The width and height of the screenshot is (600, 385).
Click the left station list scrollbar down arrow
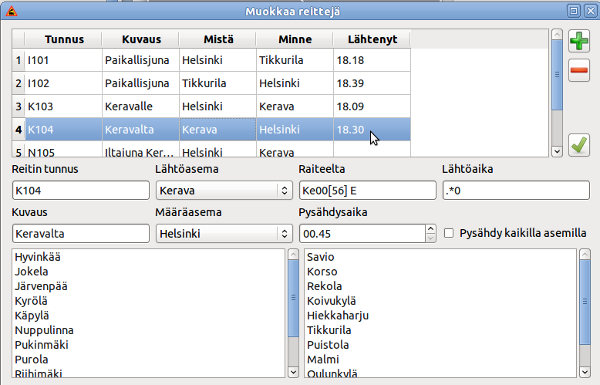pos(293,372)
